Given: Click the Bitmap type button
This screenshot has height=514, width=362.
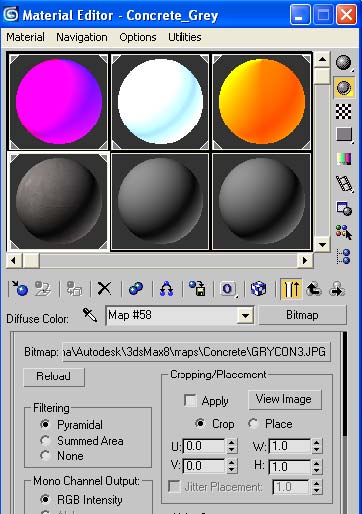Looking at the screenshot, I should [x=302, y=315].
